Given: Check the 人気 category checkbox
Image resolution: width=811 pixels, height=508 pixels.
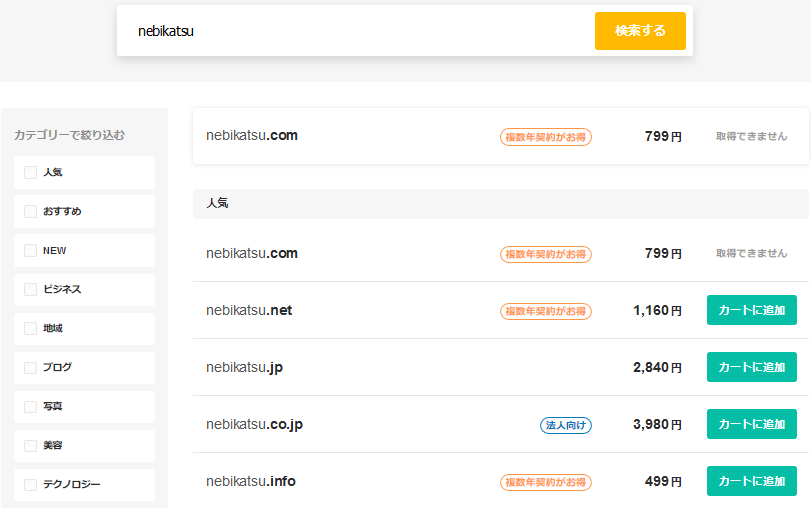Looking at the screenshot, I should tap(30, 172).
